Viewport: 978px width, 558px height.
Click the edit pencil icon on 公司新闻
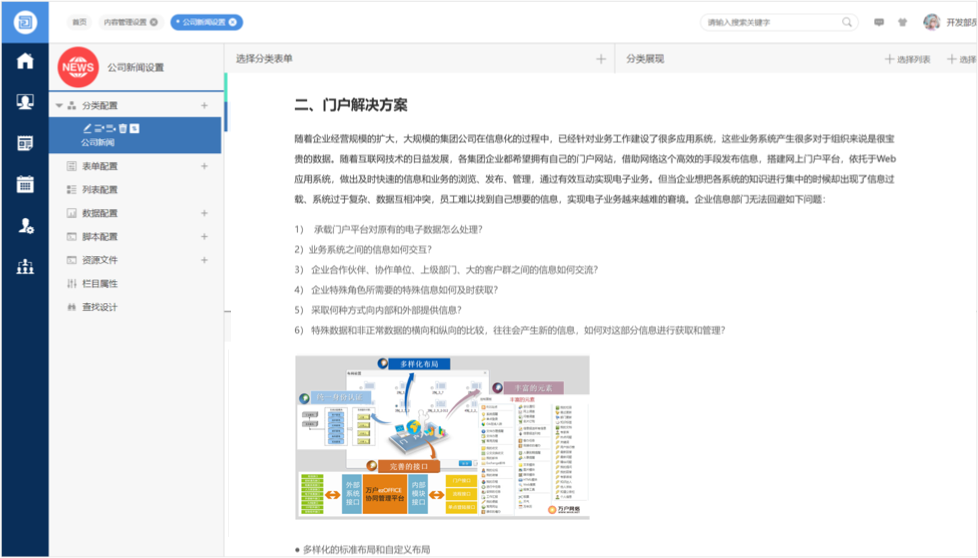pos(87,128)
